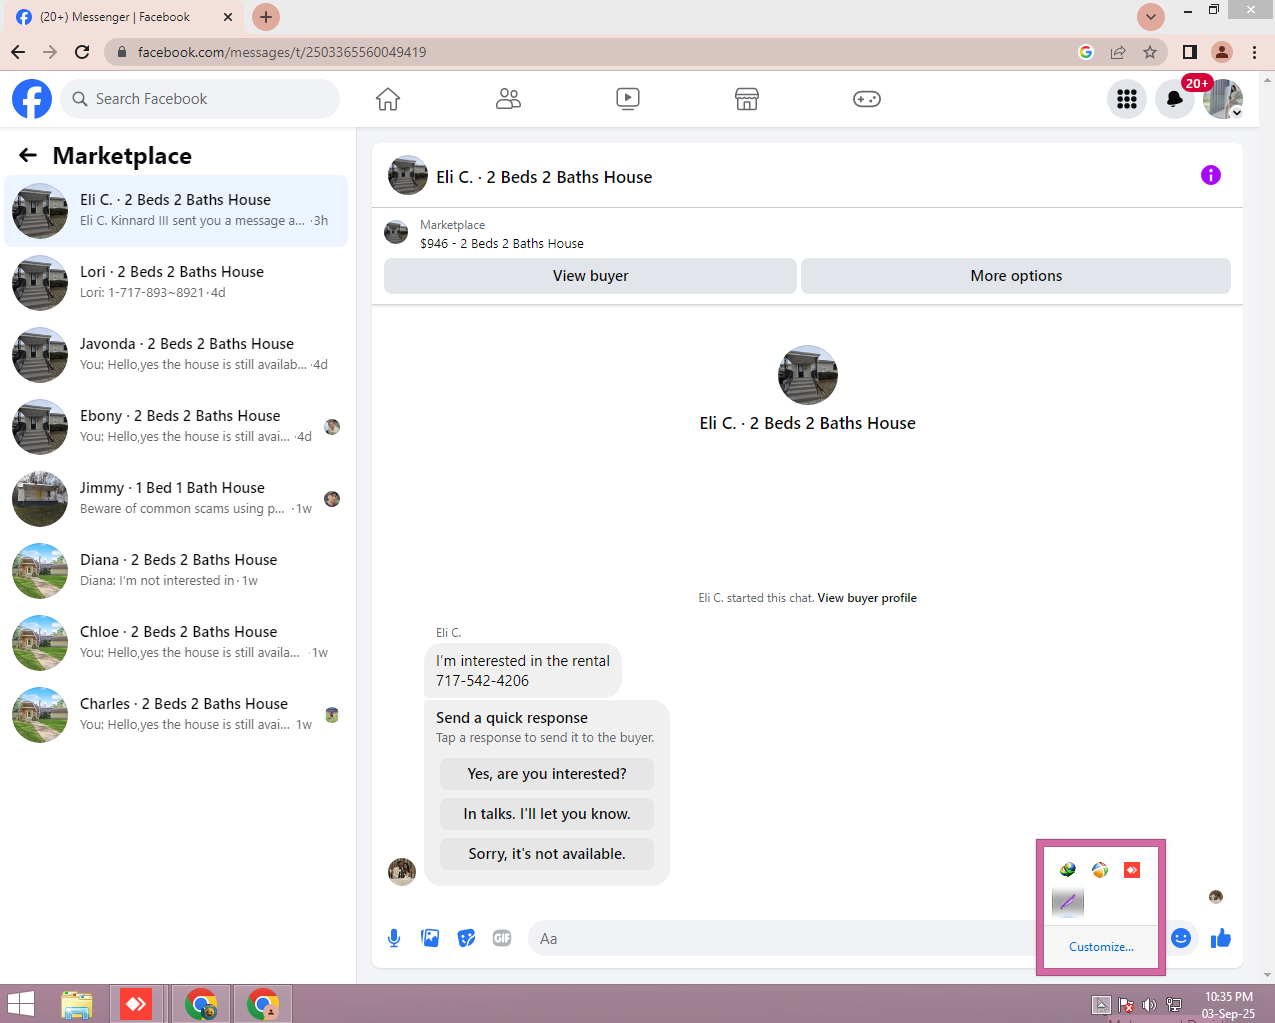
Task: Open Javonda 2 Beds 2 Baths House chat
Action: (176, 355)
